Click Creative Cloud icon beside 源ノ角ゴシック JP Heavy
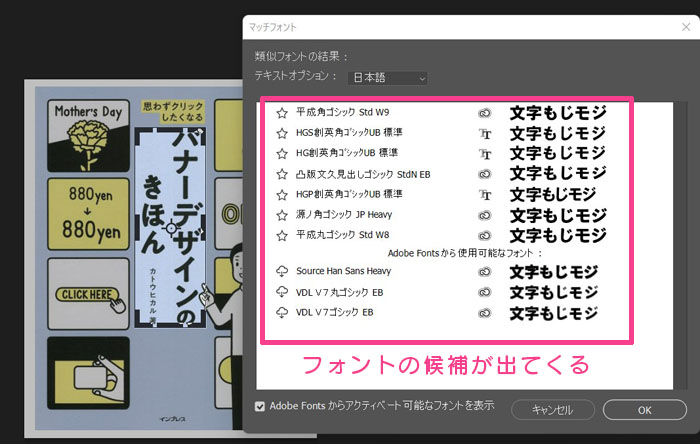This screenshot has height=444, width=700. 485,216
